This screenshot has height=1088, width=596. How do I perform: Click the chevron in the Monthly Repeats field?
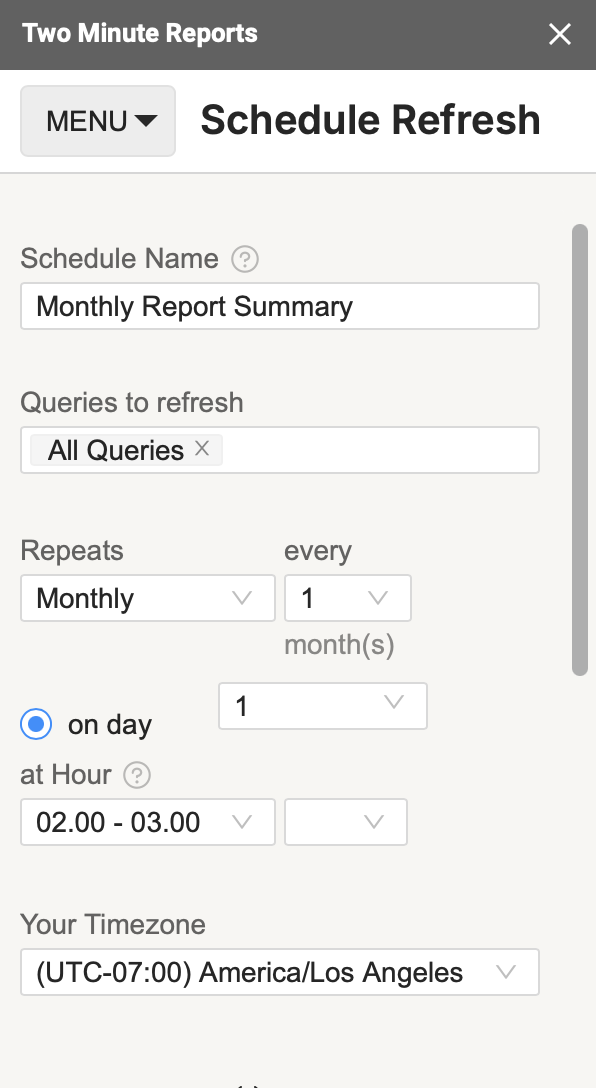point(241,597)
